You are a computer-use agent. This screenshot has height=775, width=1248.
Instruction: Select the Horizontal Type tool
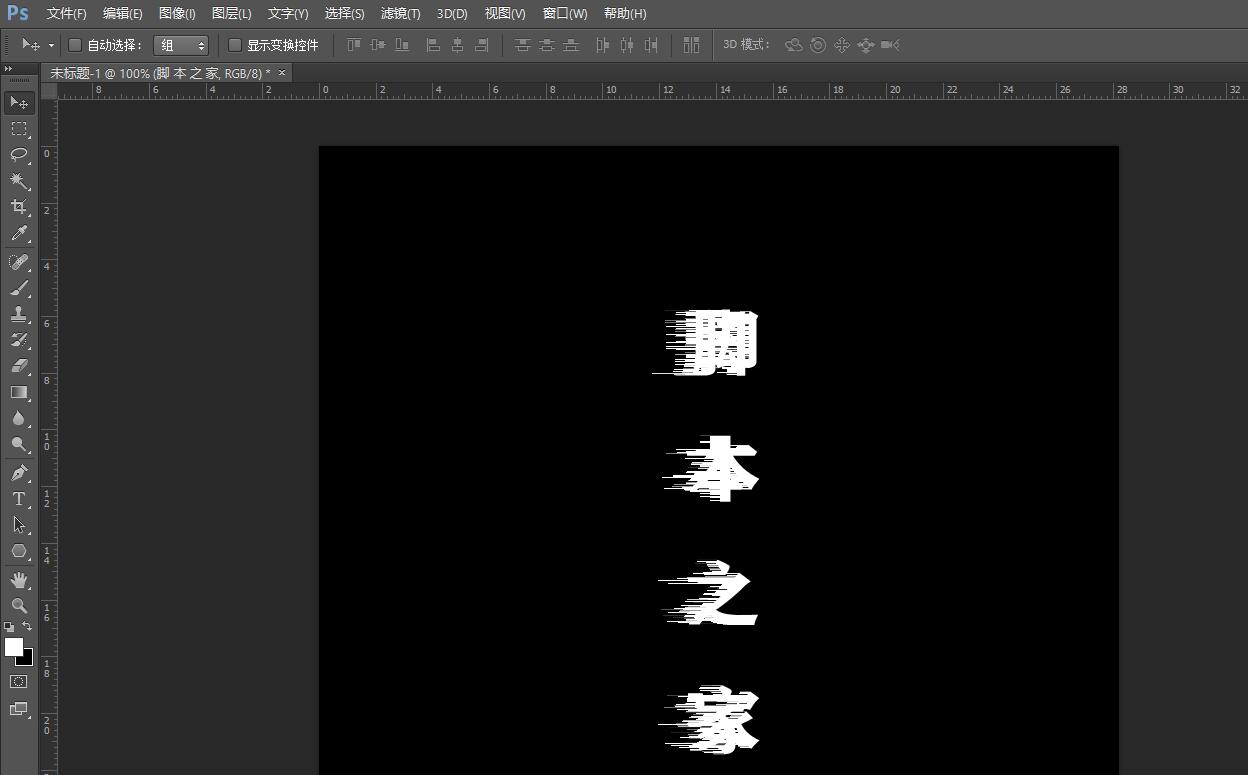coord(19,498)
